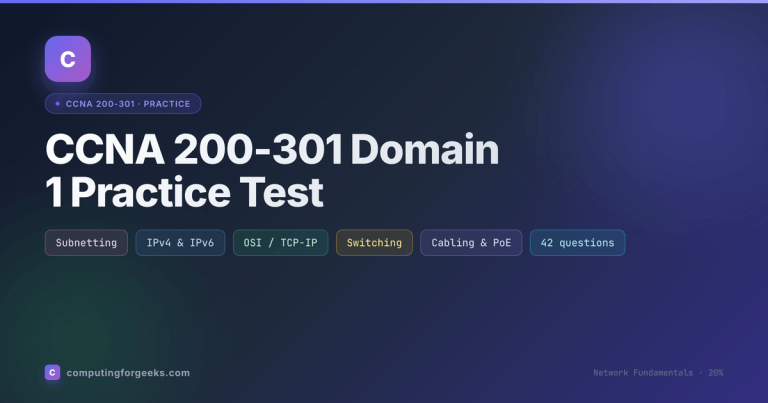768x403 pixels.
Task: Select the IPv4 & IPv6 tag
Action: click(x=180, y=243)
